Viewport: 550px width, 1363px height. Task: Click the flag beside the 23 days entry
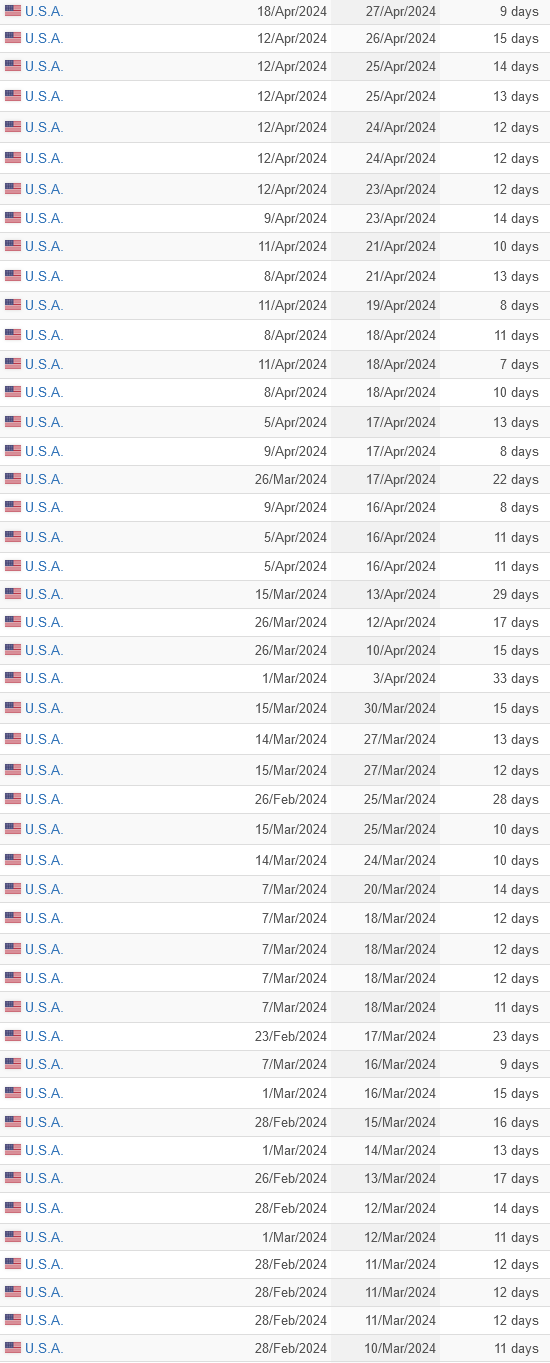click(13, 1036)
